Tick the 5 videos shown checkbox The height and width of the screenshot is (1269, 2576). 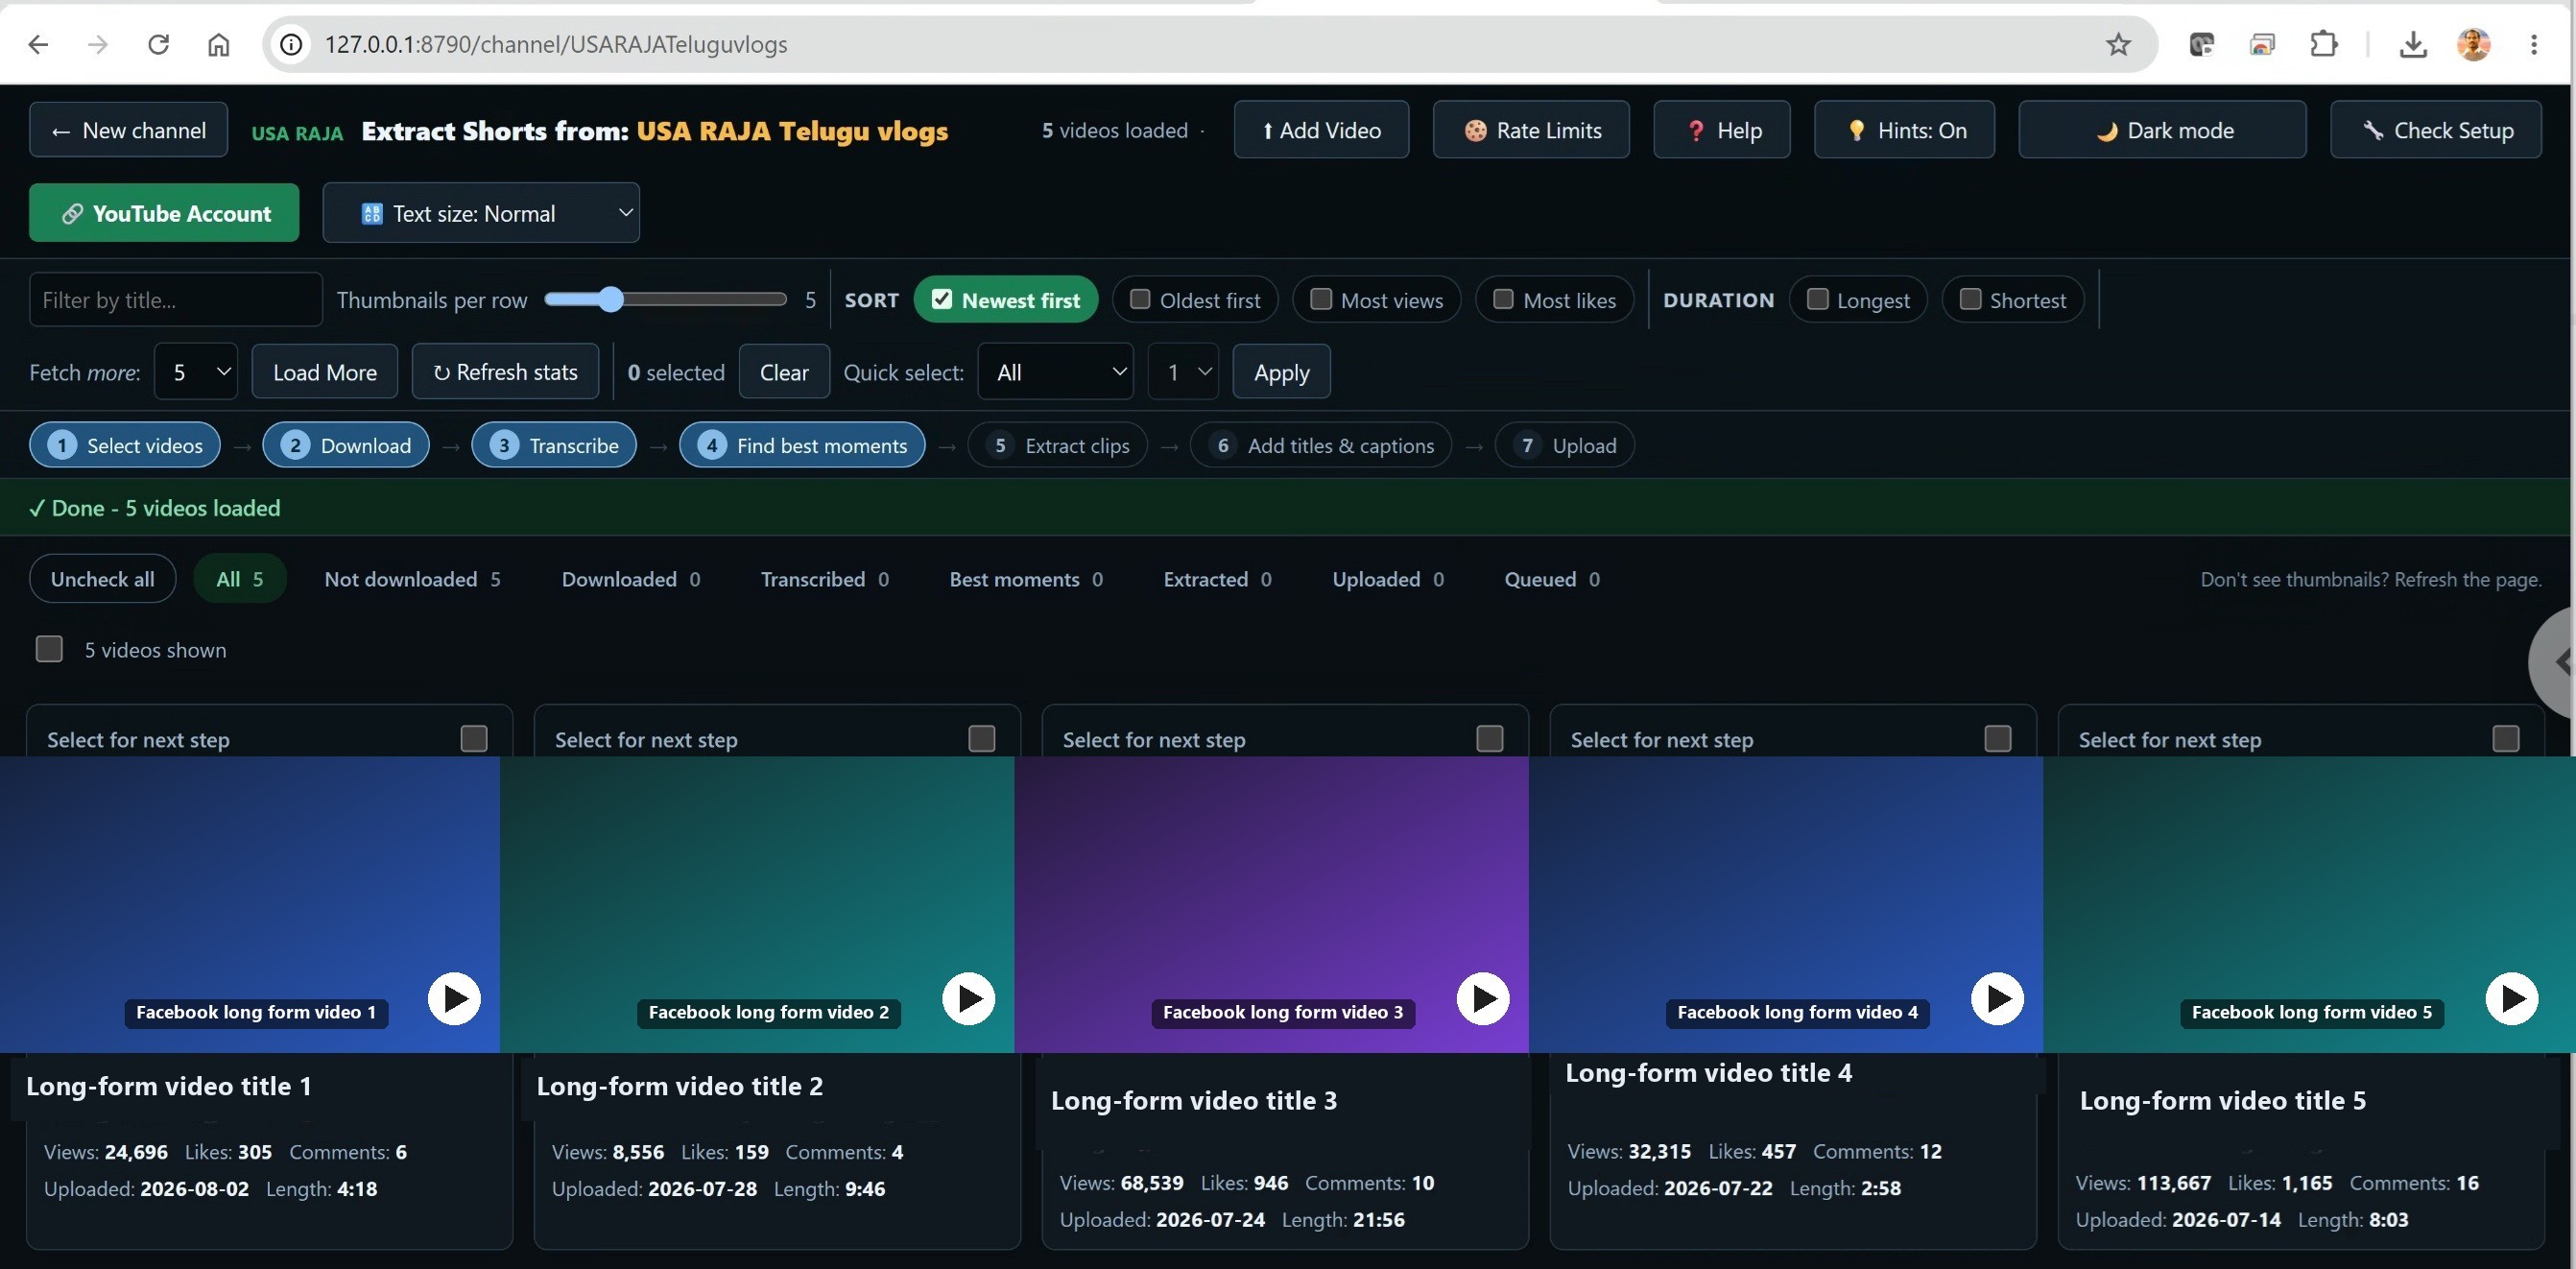tap(49, 649)
